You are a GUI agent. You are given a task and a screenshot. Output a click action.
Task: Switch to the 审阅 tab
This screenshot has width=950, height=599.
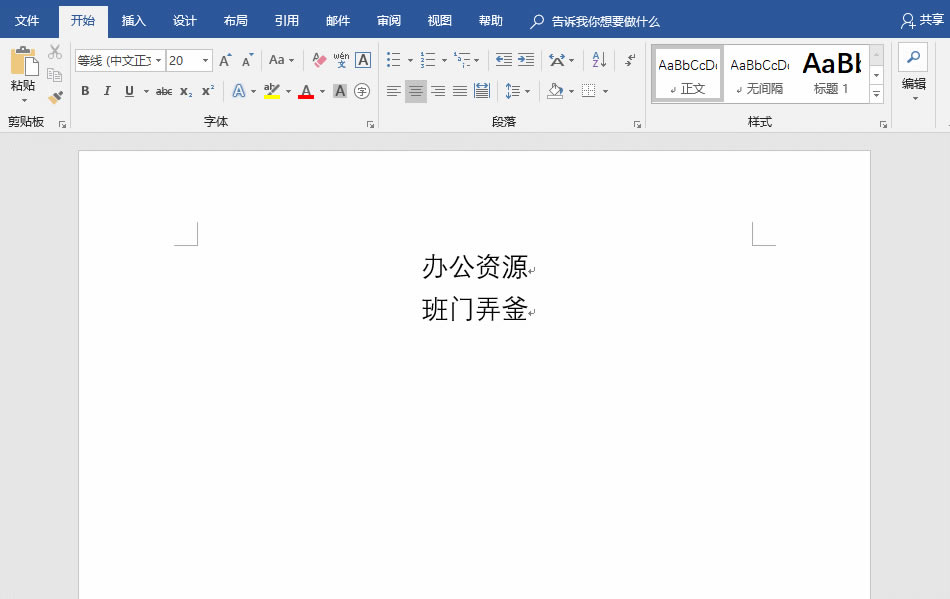click(388, 21)
